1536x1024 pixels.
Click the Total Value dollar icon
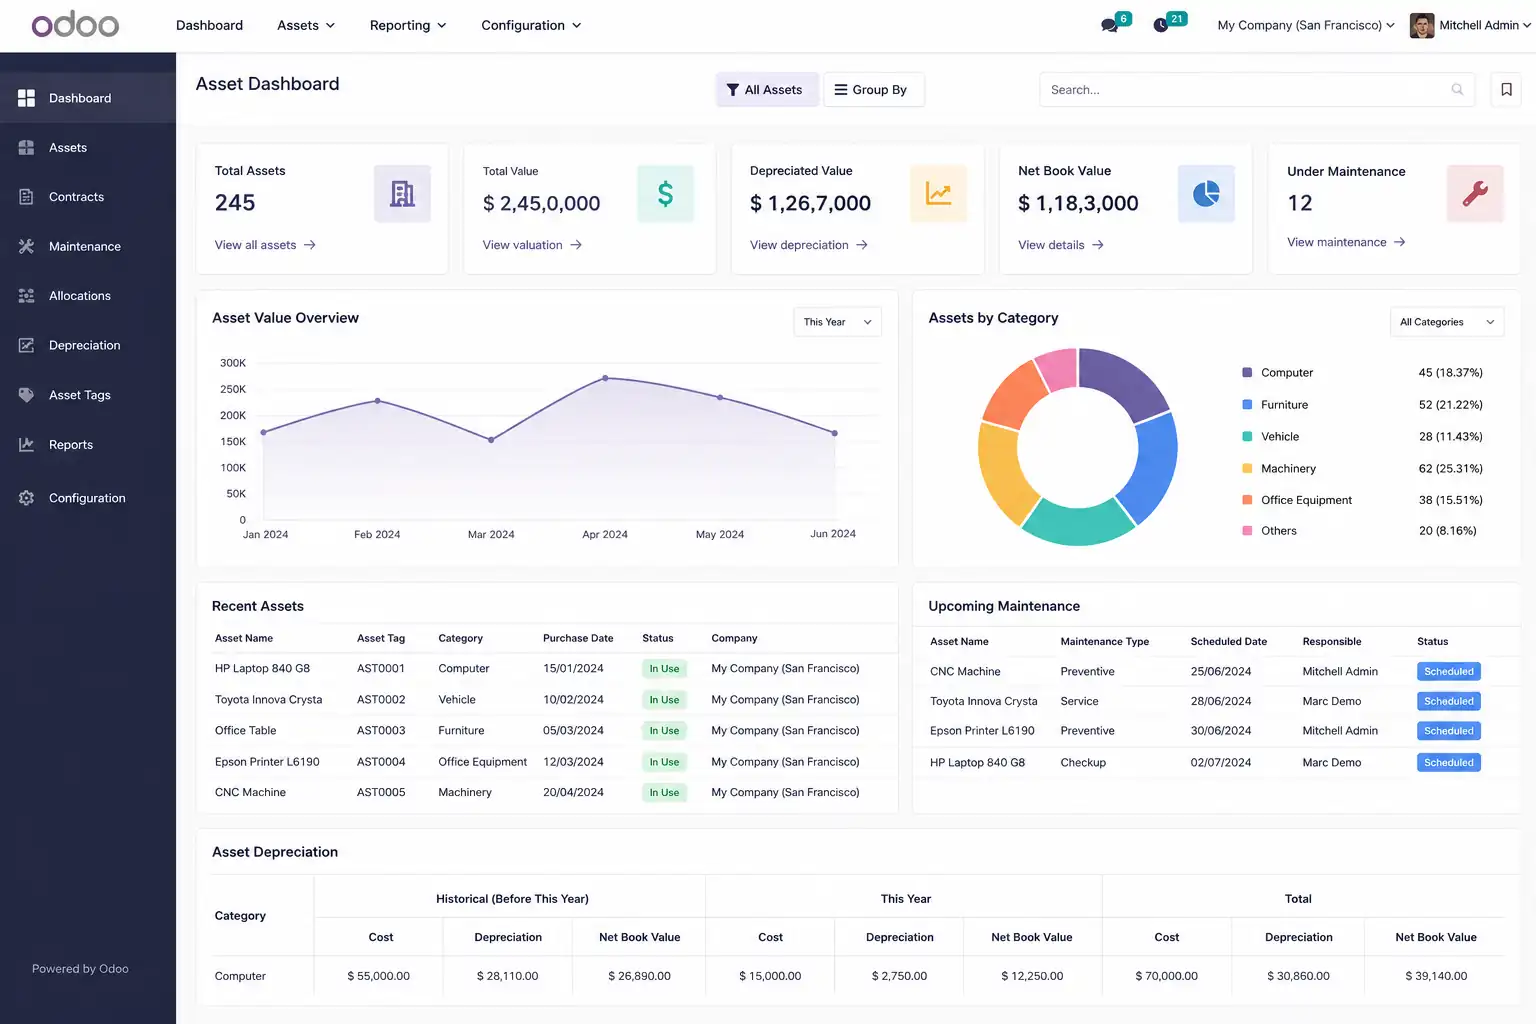pyautogui.click(x=665, y=194)
